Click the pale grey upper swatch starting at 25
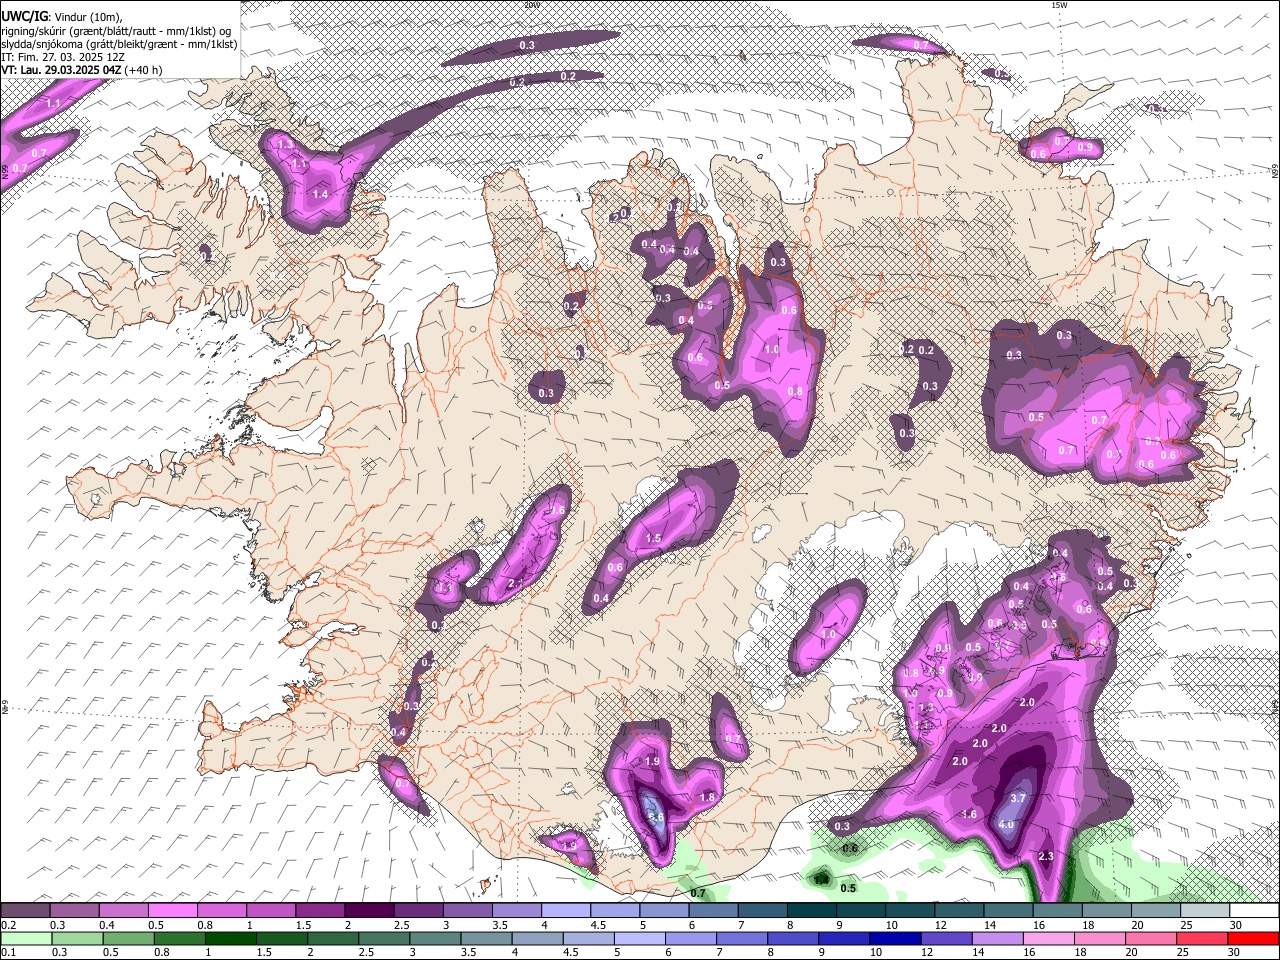This screenshot has width=1280, height=960. [x=1205, y=911]
